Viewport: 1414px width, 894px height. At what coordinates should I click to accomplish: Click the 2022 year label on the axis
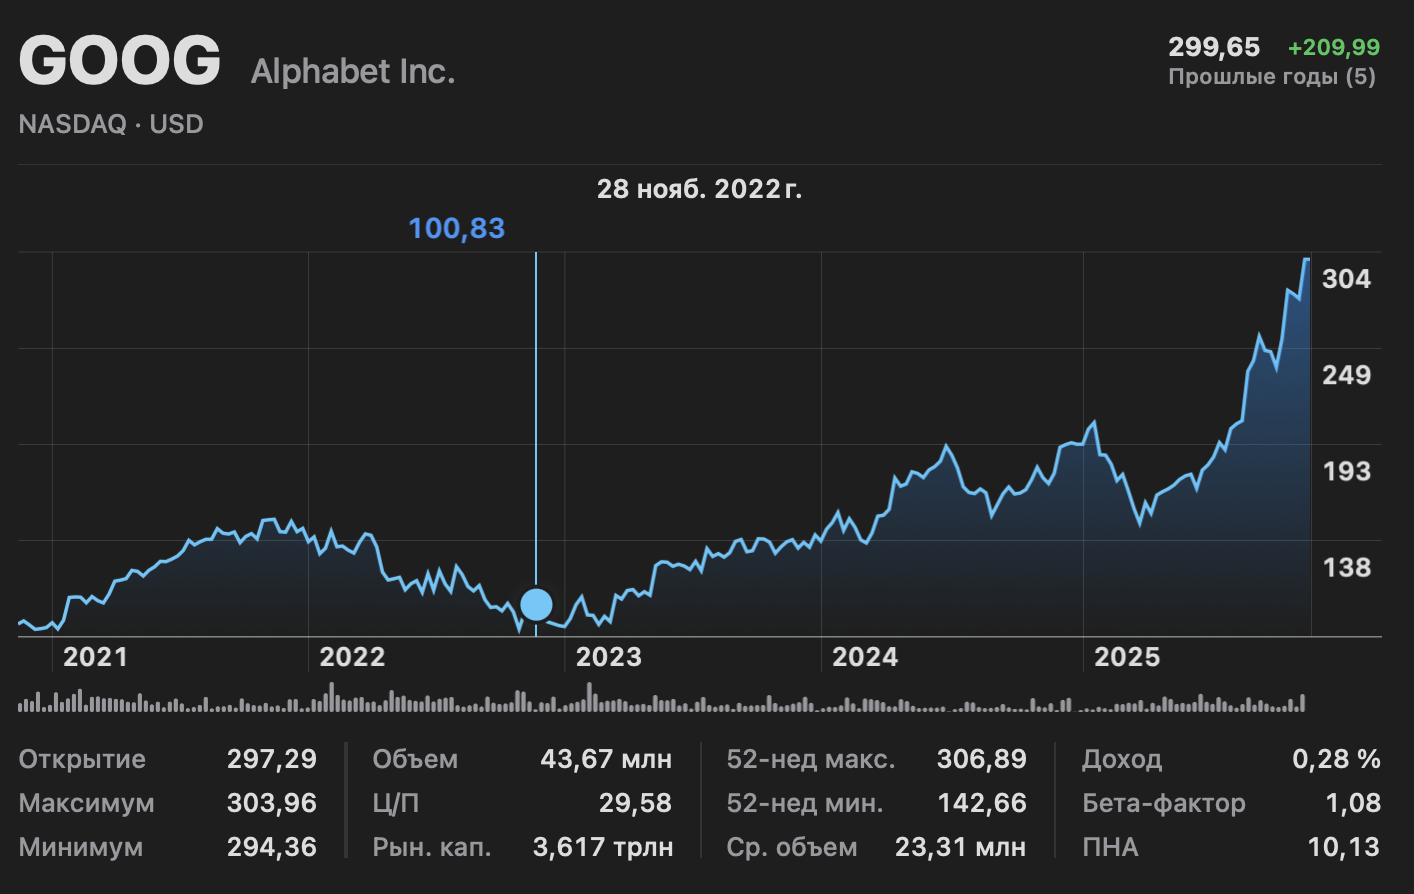[x=352, y=657]
